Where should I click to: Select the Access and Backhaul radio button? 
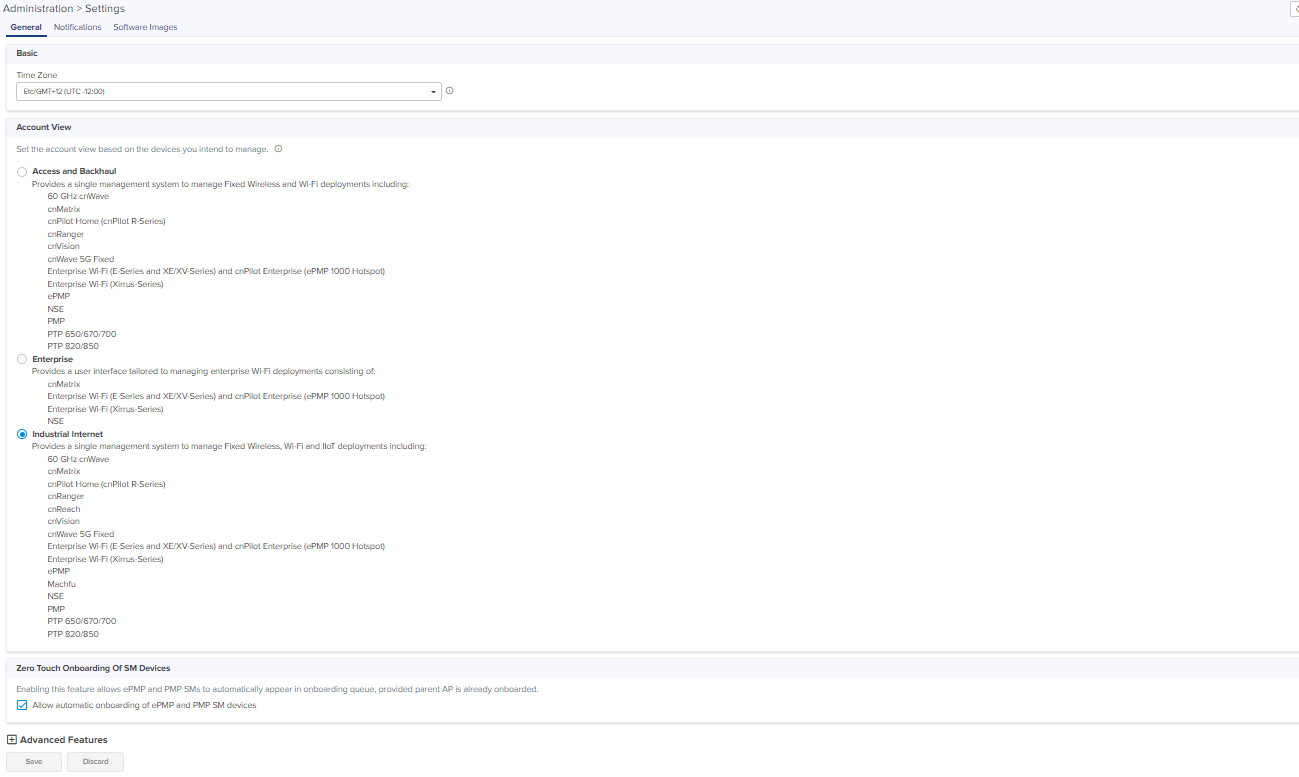(x=22, y=172)
